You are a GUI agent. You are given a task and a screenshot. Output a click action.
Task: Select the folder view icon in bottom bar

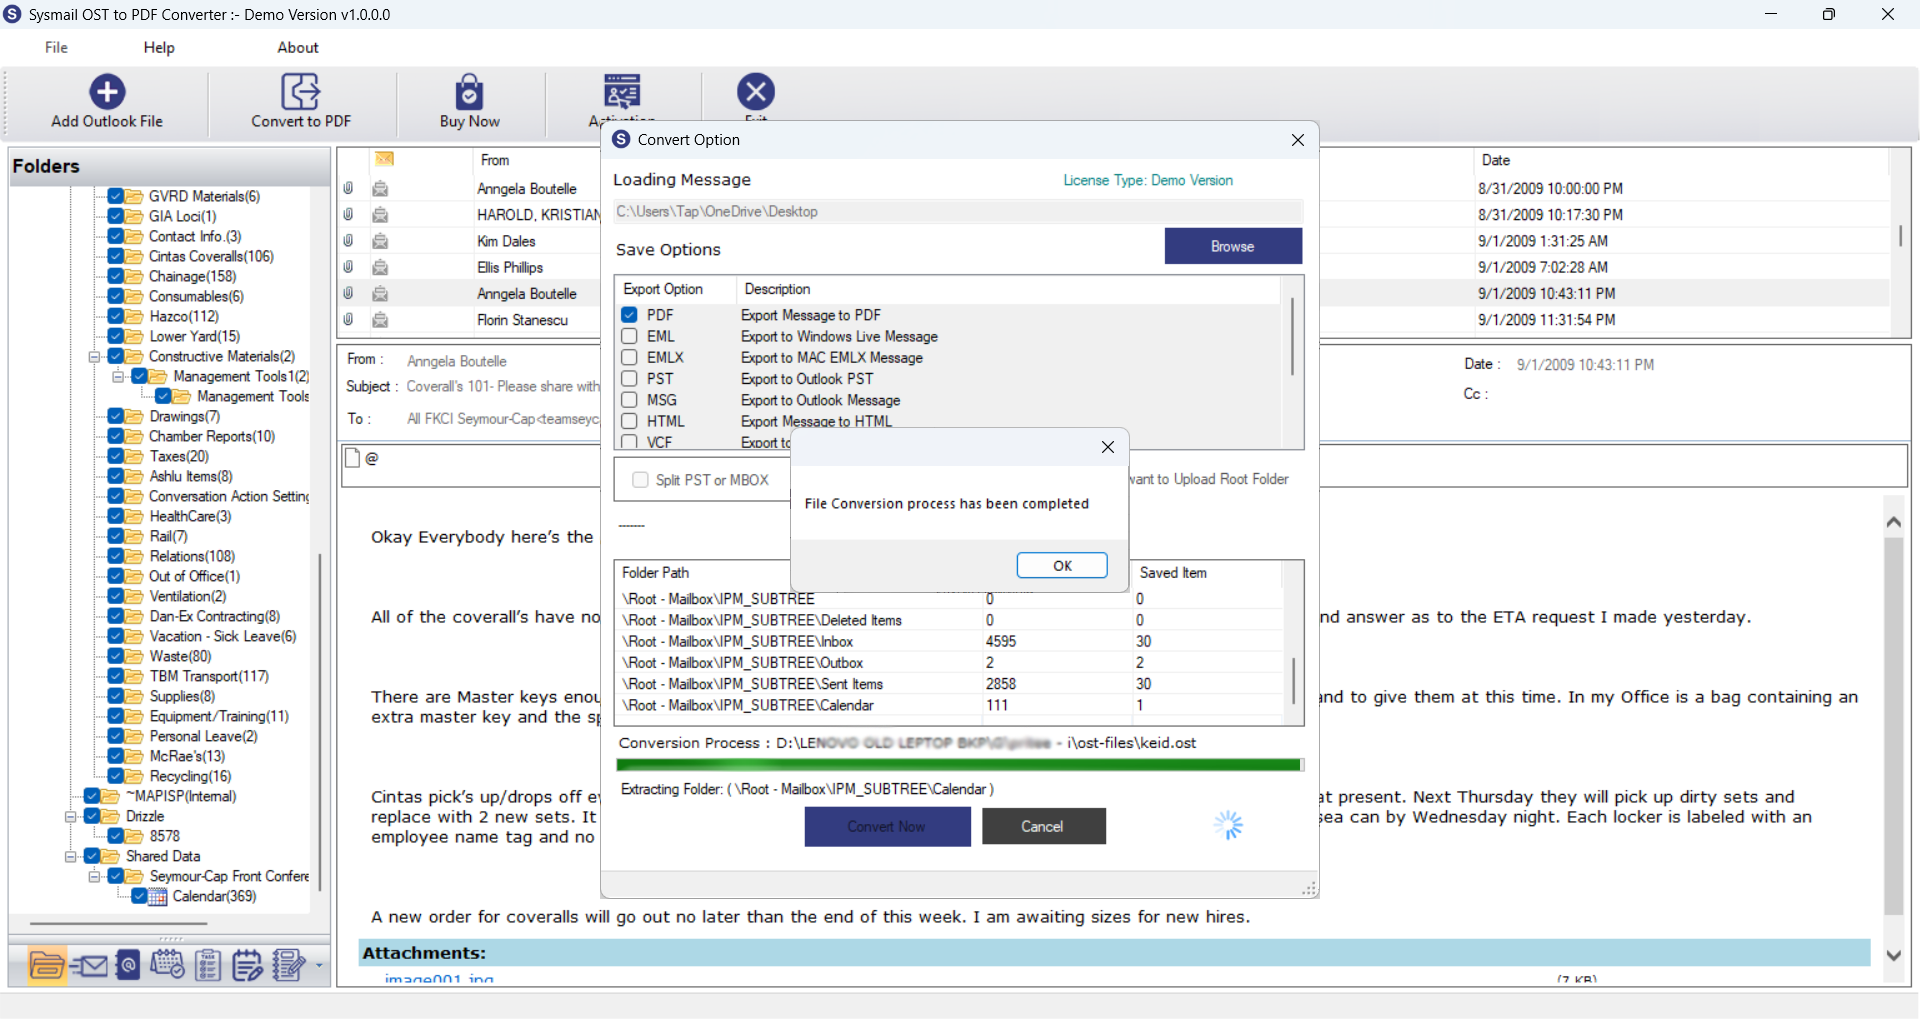[47, 965]
